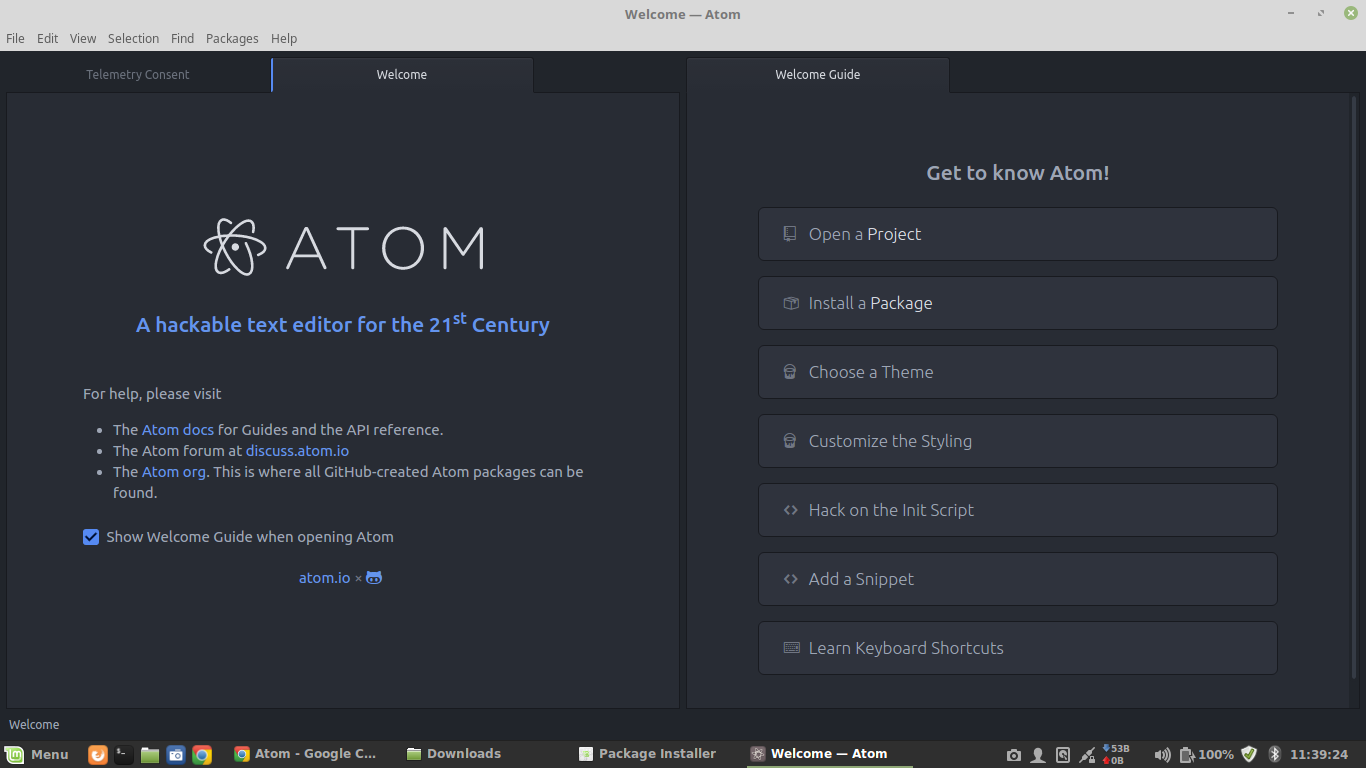
Task: Open the screenshot tool launcher in the panel
Action: click(176, 755)
